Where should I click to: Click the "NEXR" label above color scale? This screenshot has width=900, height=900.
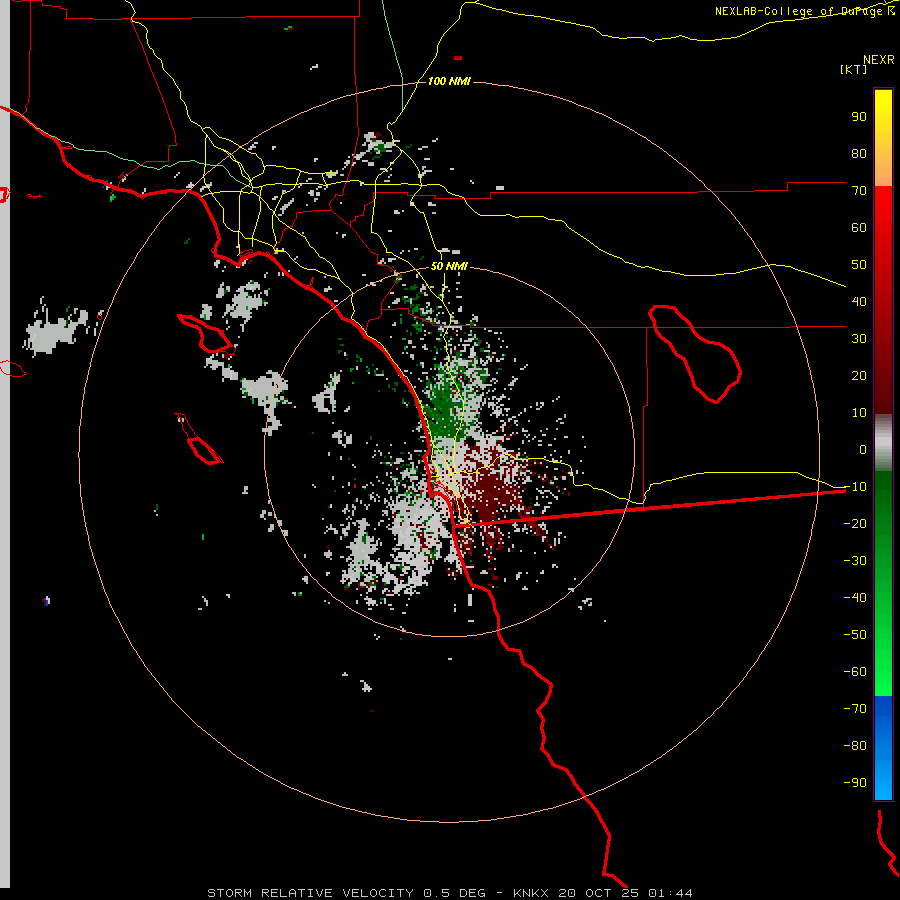point(879,60)
